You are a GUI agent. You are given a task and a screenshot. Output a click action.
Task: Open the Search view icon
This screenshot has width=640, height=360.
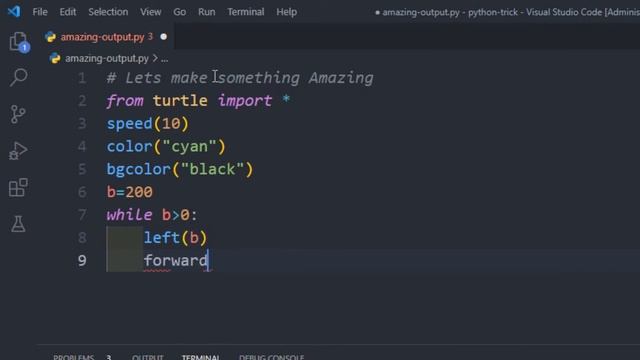tap(18, 77)
